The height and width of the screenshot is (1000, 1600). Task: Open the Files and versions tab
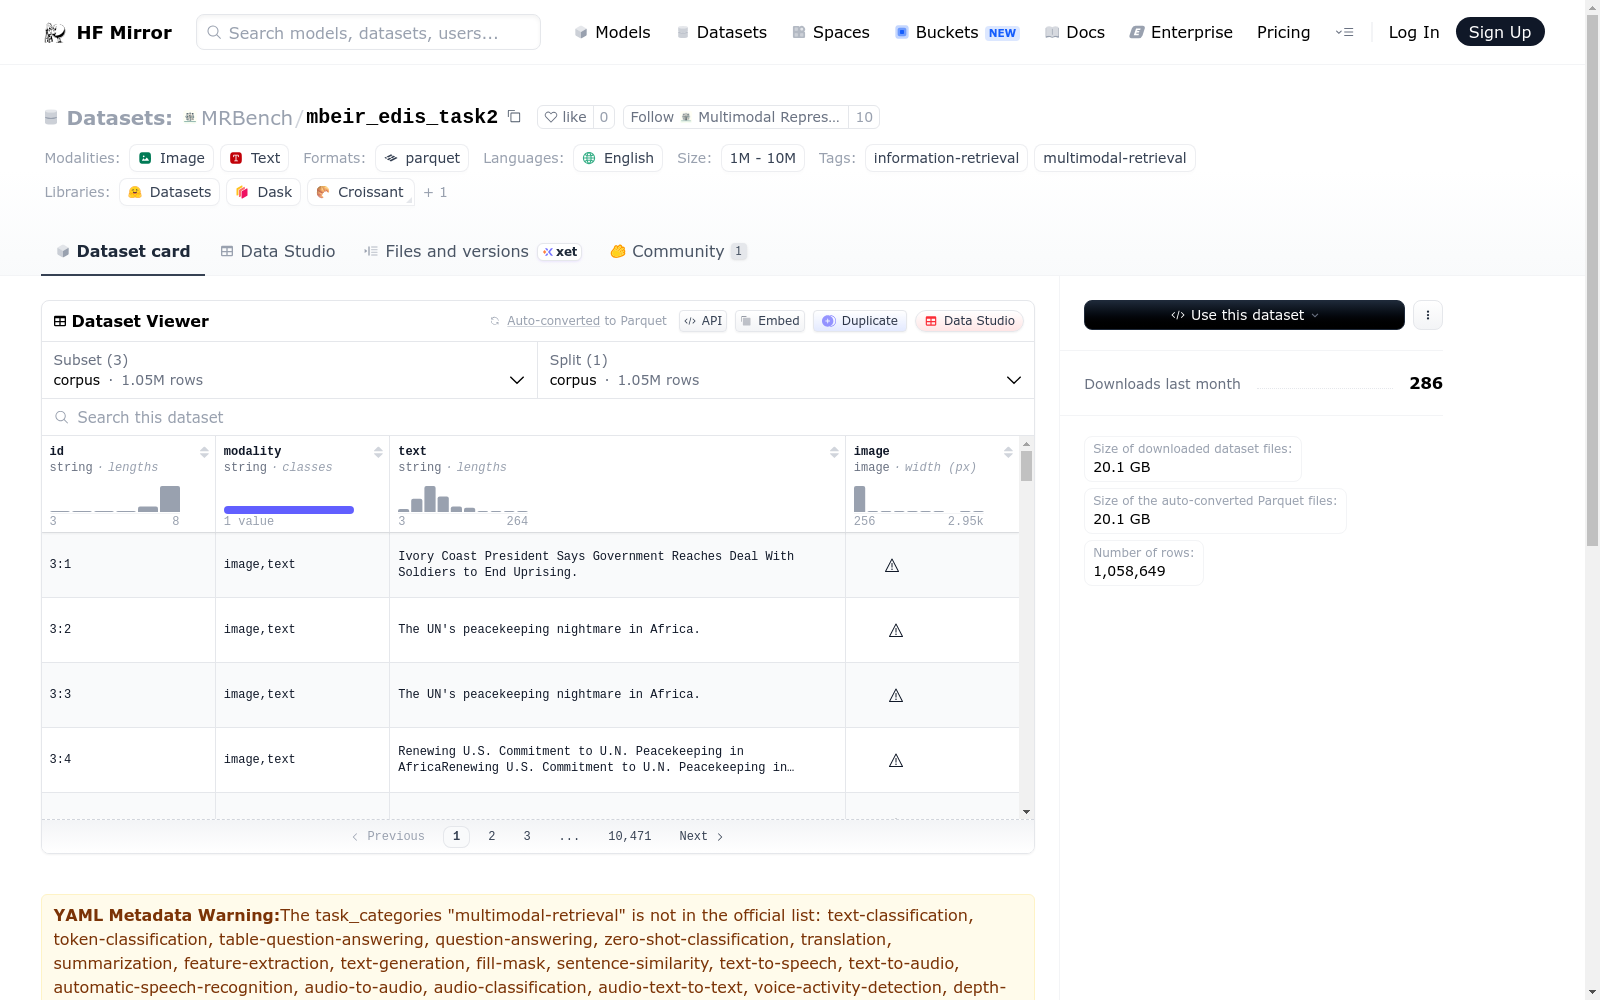[472, 252]
